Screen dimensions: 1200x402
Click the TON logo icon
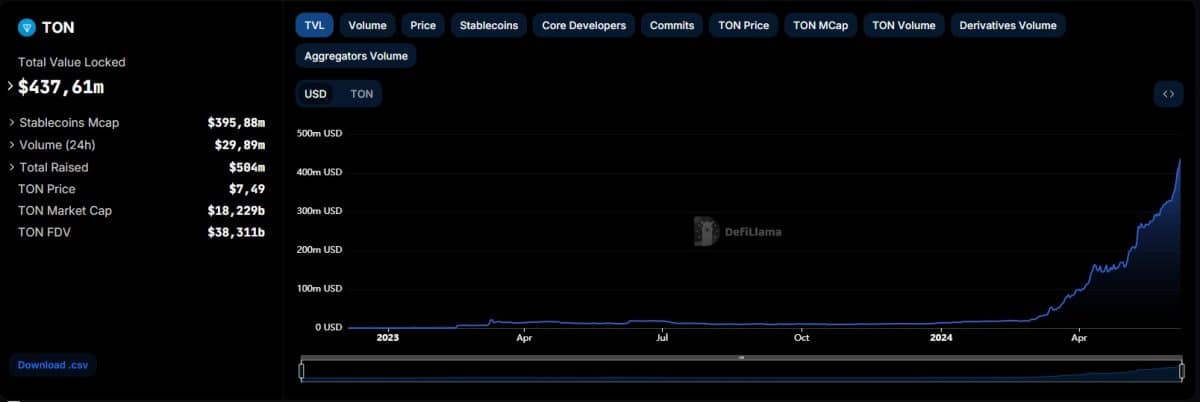27,28
